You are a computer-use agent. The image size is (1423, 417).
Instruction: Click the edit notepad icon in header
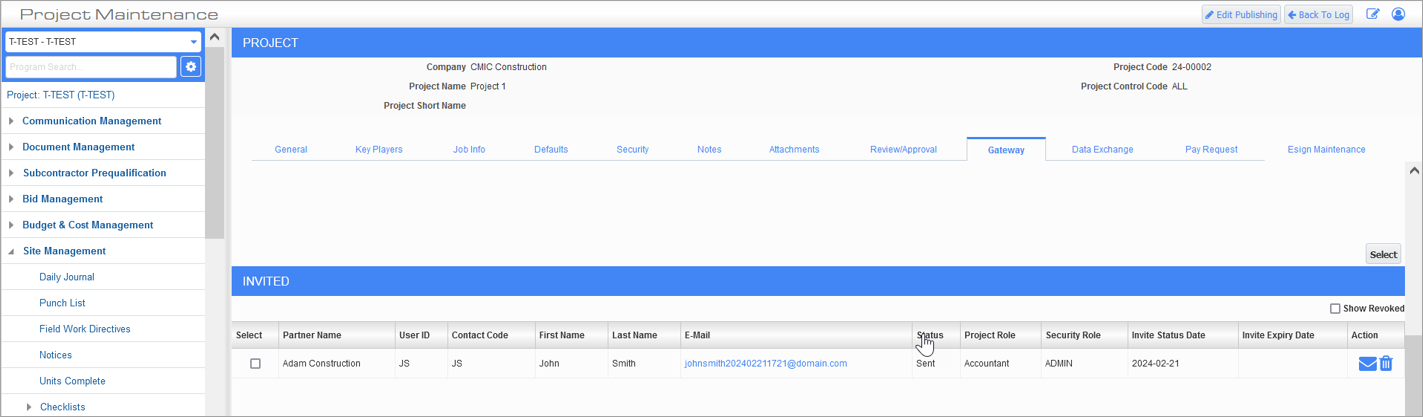[x=1373, y=14]
